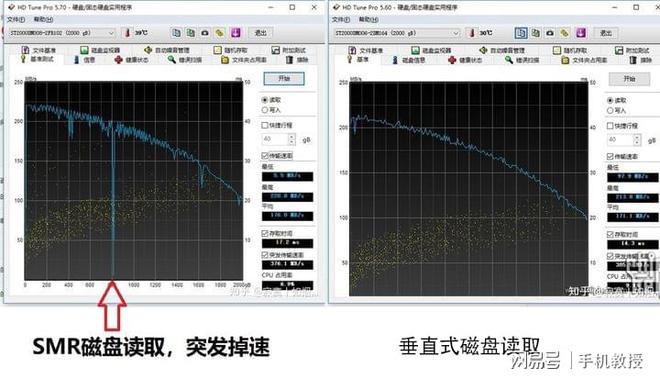Click thermometer temperature icon showing 30℃

click(472, 33)
